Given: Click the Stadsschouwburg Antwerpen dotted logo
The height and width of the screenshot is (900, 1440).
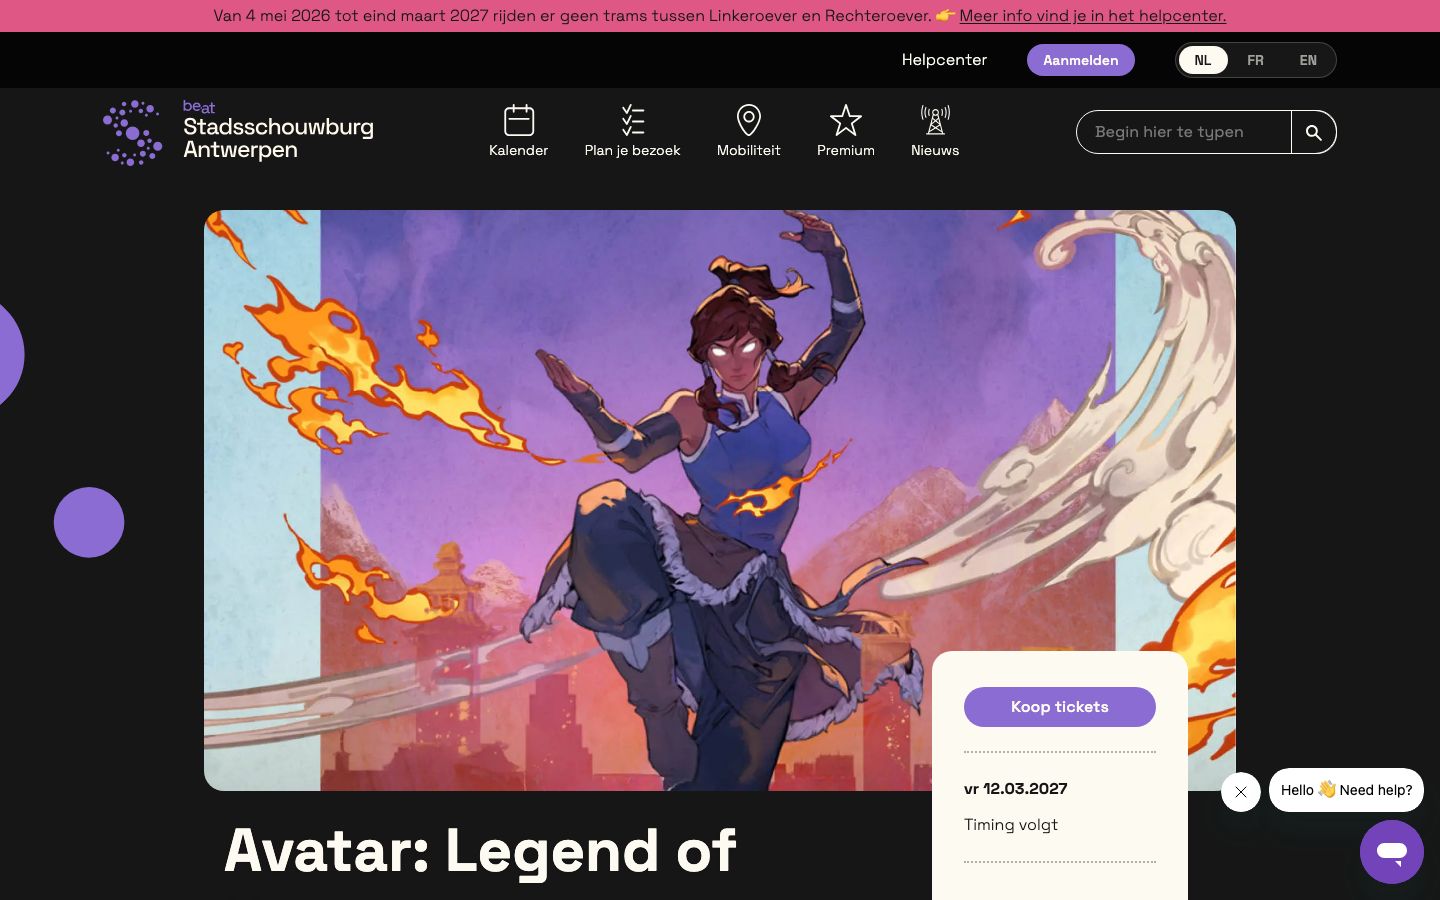Looking at the screenshot, I should [x=132, y=132].
